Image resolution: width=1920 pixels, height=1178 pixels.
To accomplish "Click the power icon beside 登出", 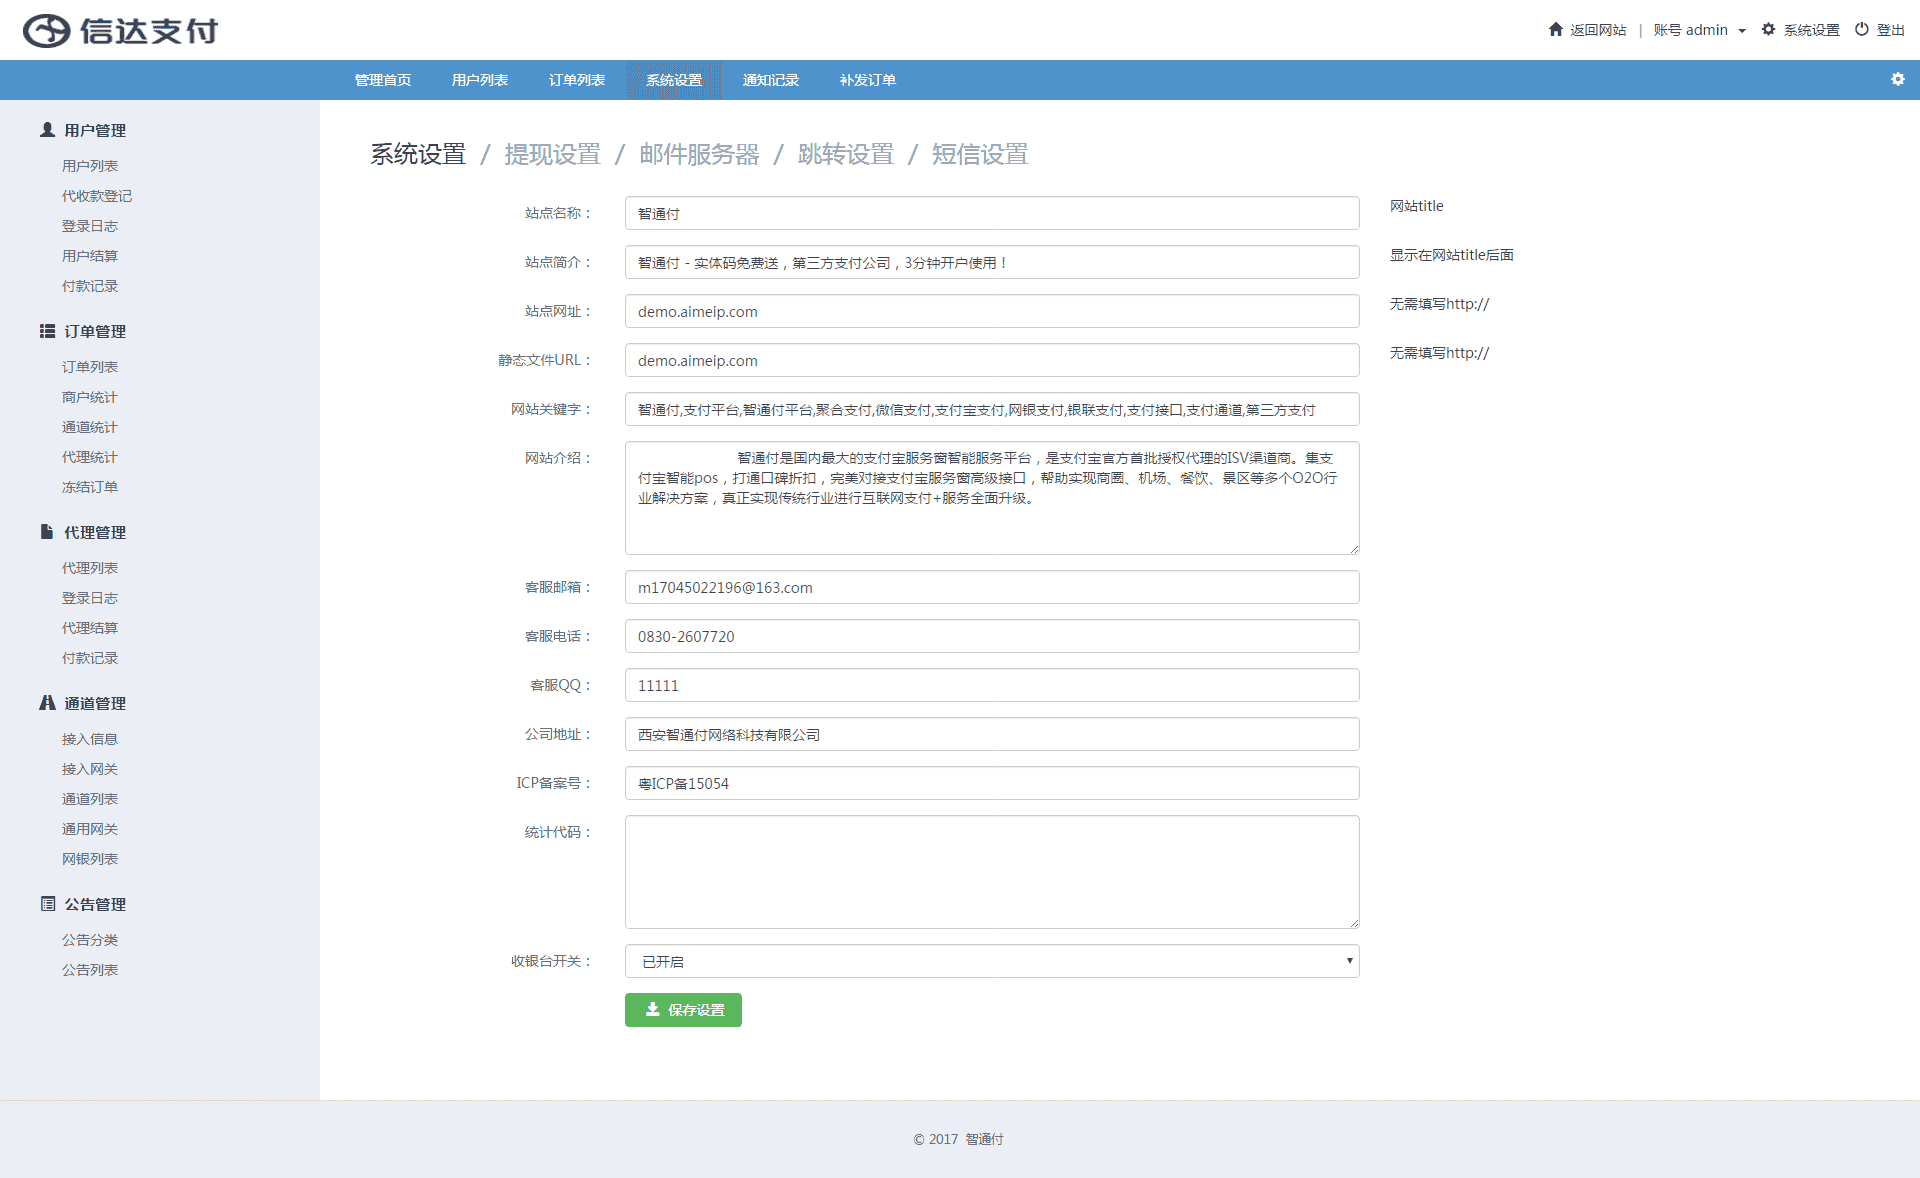I will (1861, 29).
